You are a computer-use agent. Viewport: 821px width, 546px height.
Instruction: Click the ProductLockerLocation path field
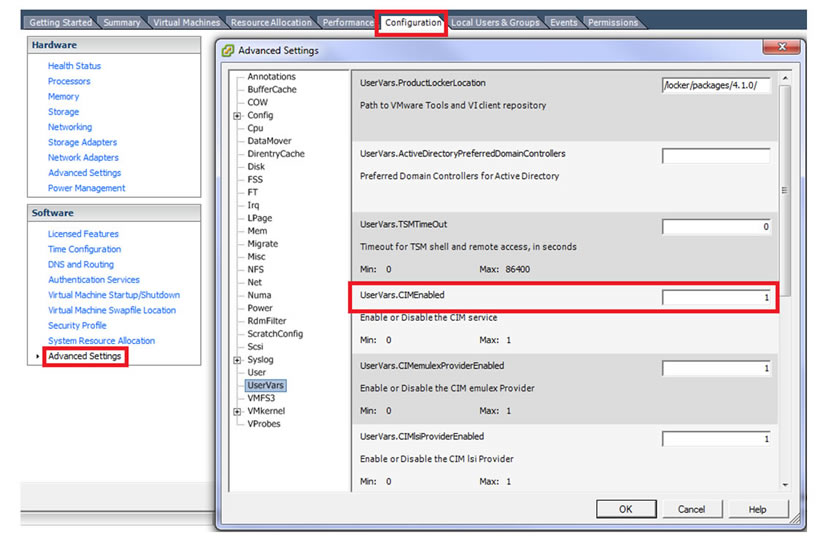click(716, 85)
